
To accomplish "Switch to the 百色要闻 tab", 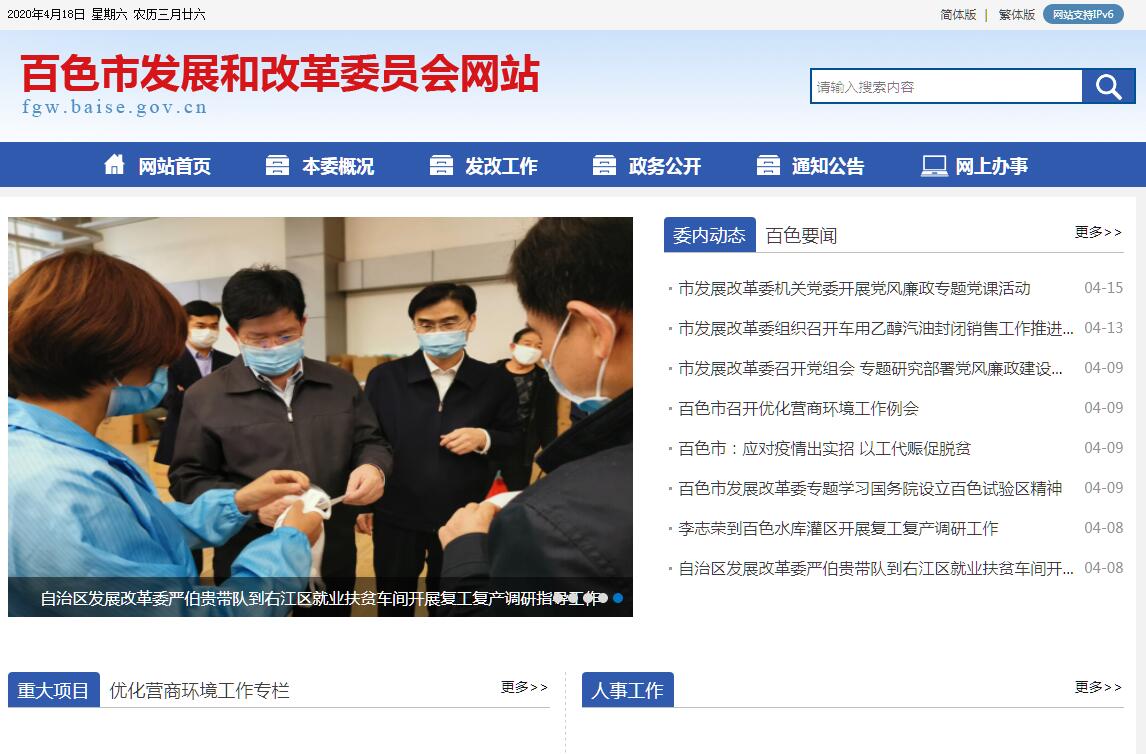I will click(801, 235).
